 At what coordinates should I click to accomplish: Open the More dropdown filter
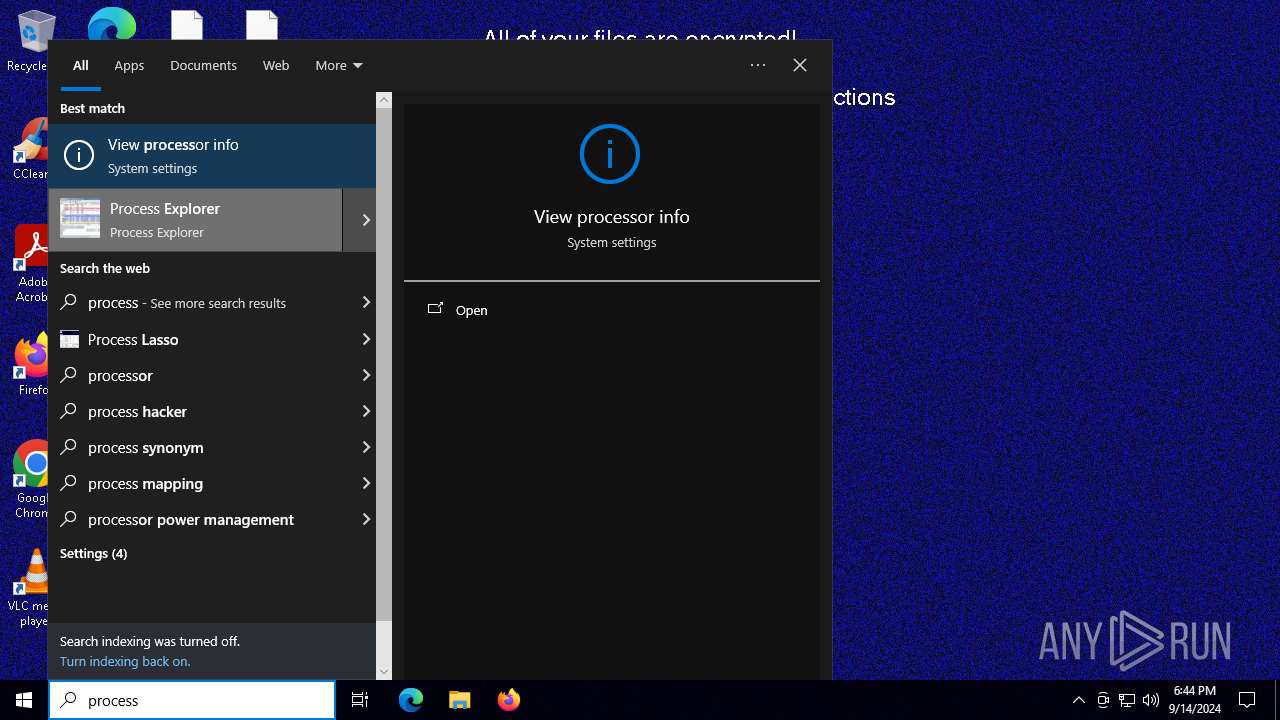click(x=339, y=65)
